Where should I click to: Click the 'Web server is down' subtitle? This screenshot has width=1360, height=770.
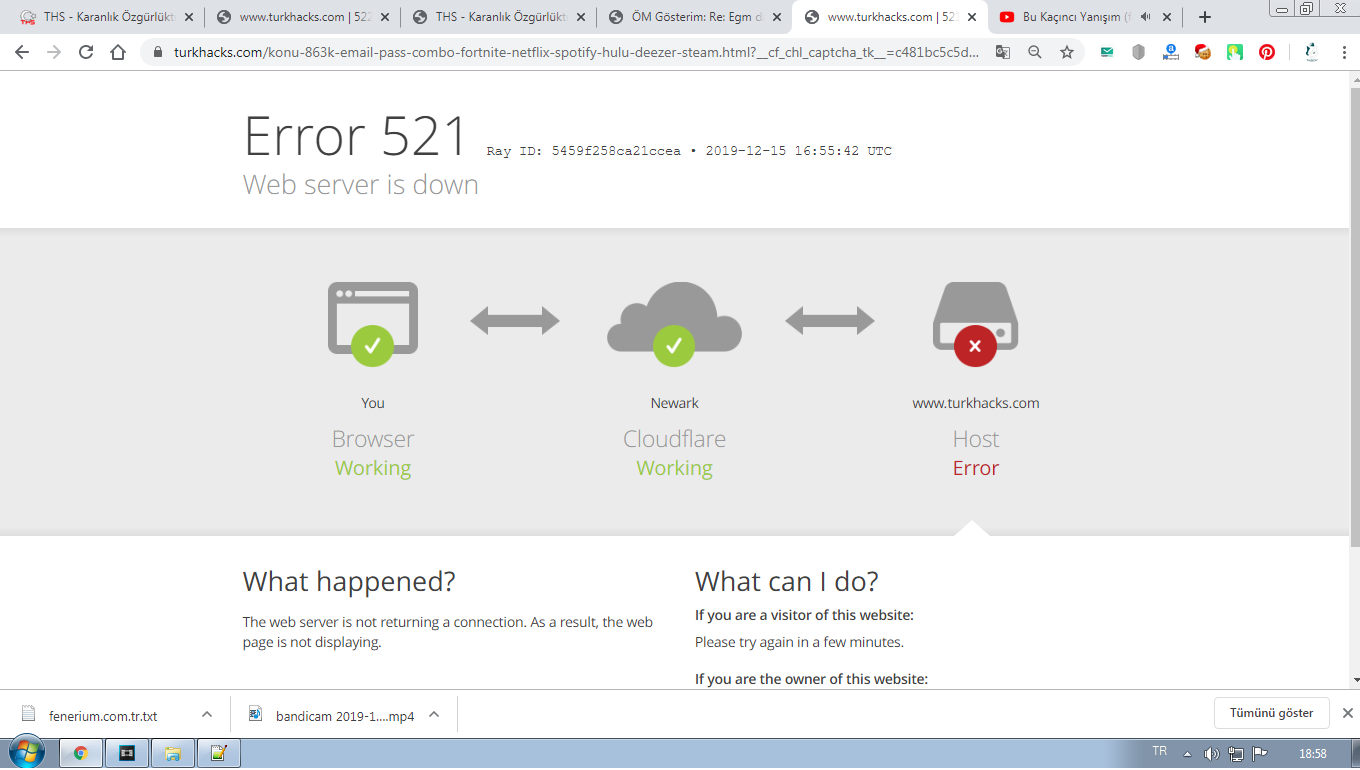(x=361, y=185)
